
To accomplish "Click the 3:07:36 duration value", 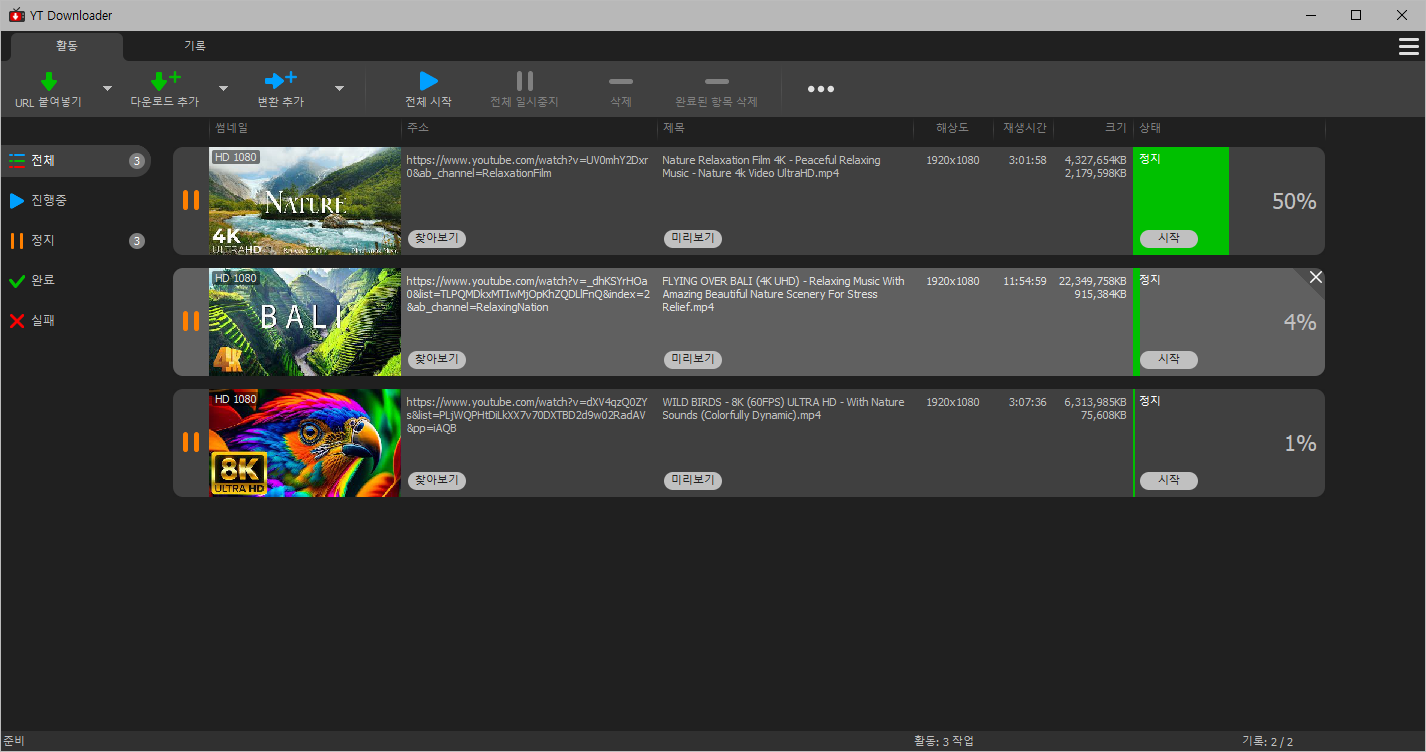I will point(1027,402).
